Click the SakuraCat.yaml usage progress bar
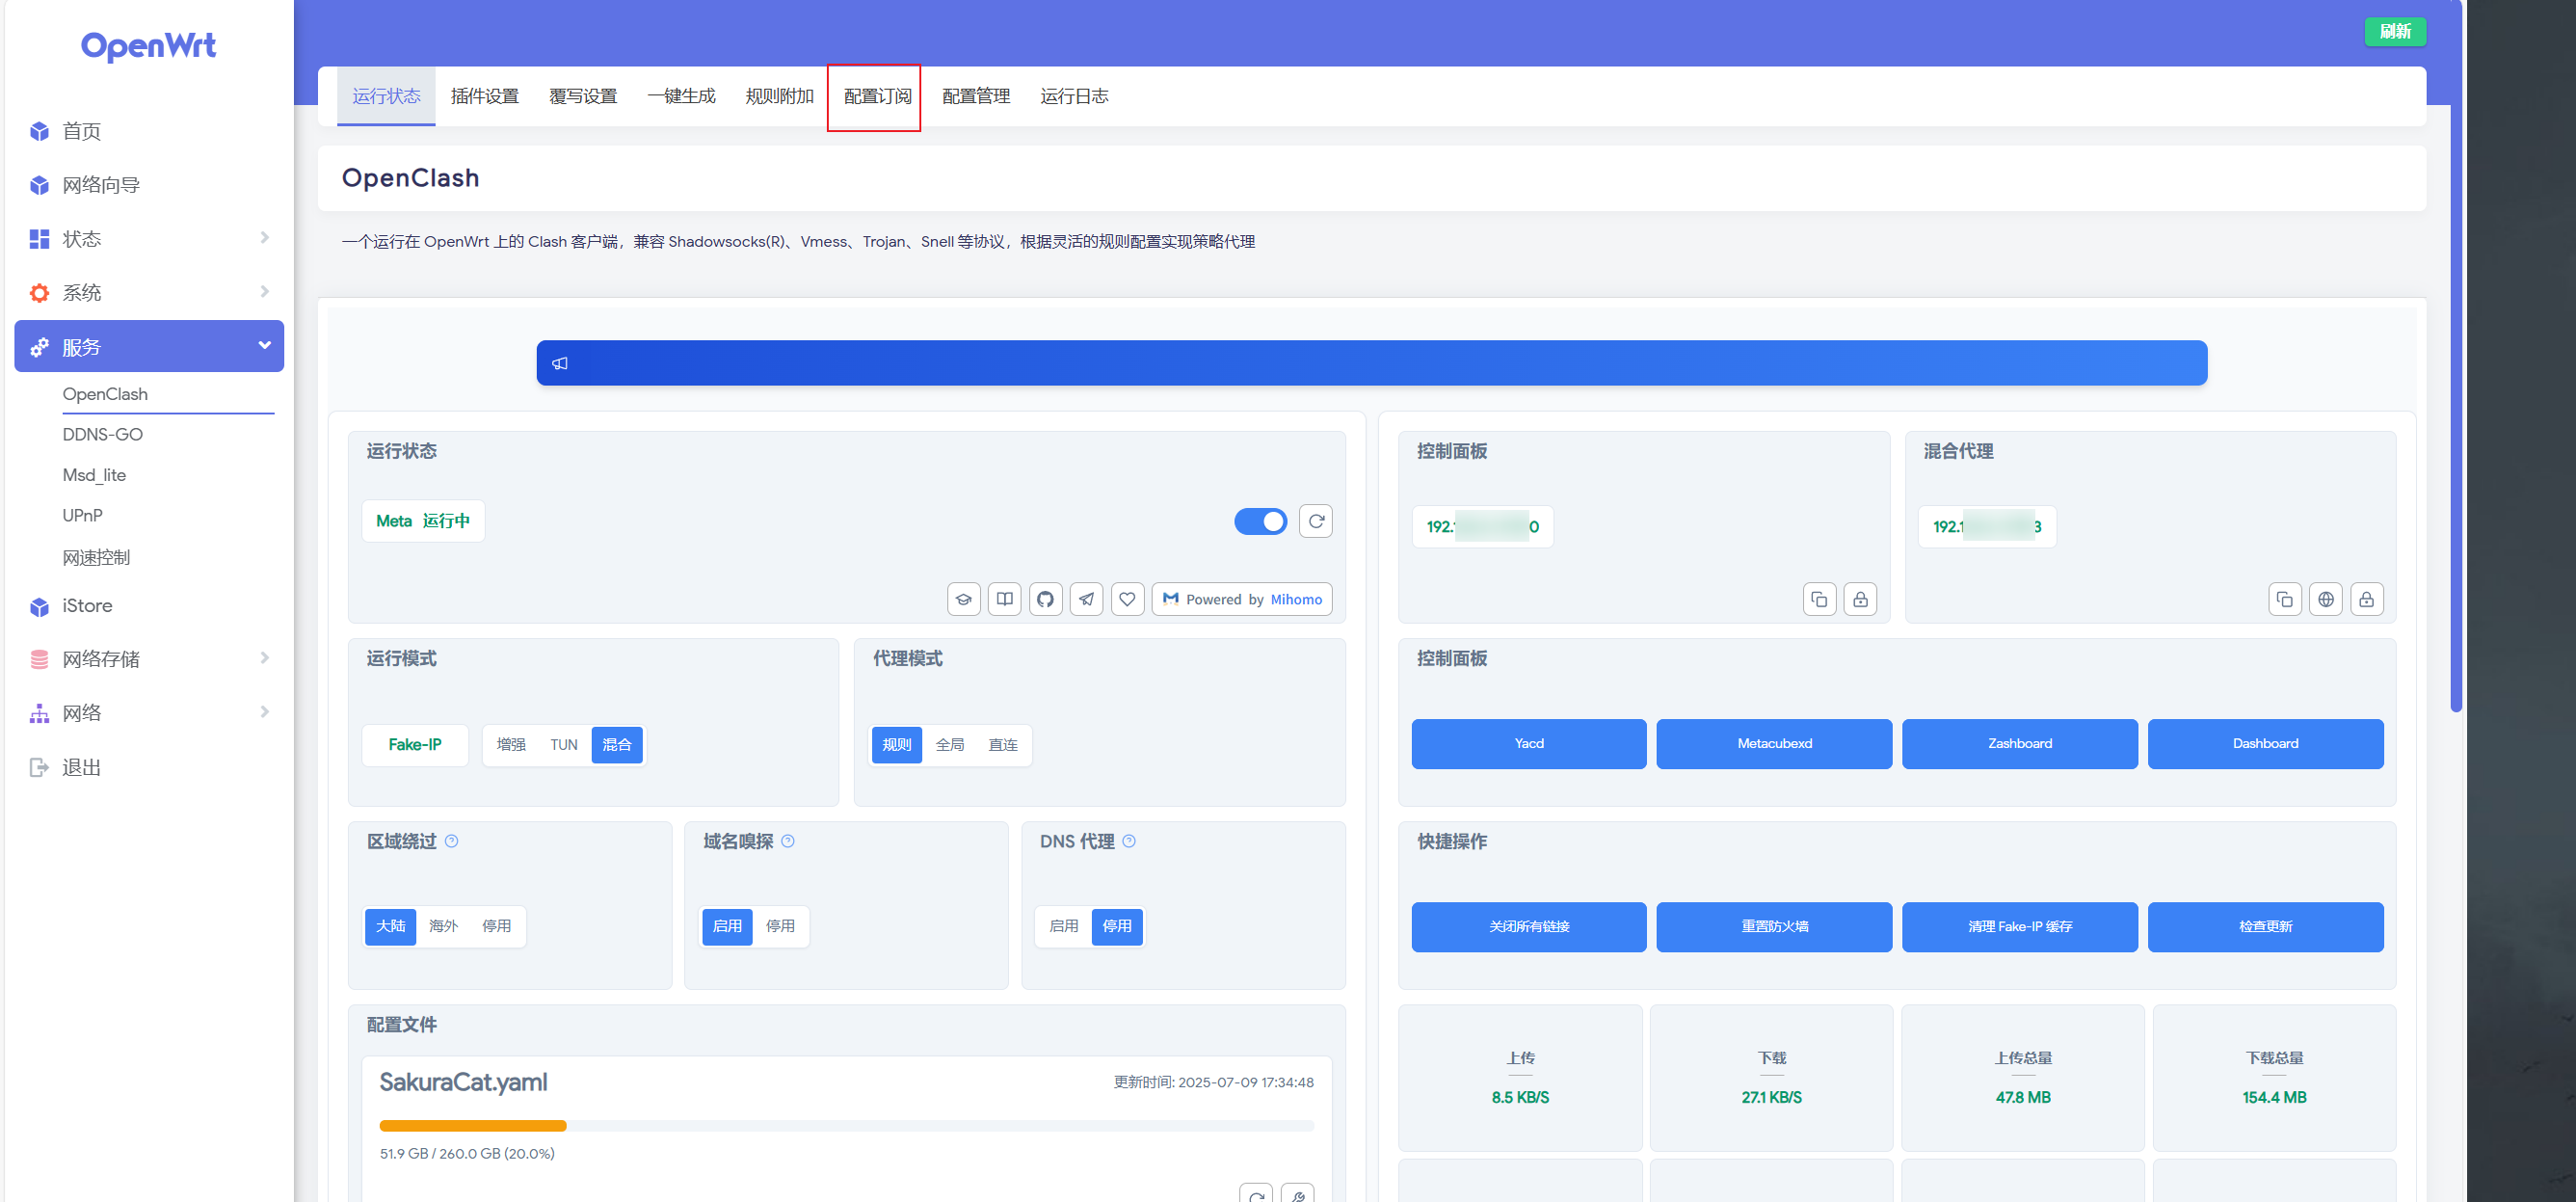 pos(846,1126)
